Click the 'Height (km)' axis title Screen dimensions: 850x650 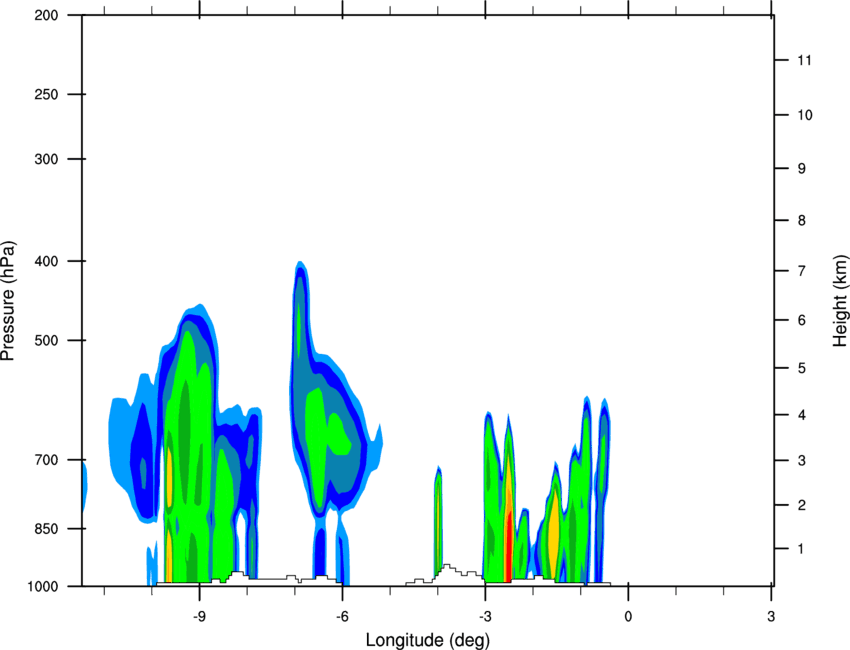coord(840,301)
